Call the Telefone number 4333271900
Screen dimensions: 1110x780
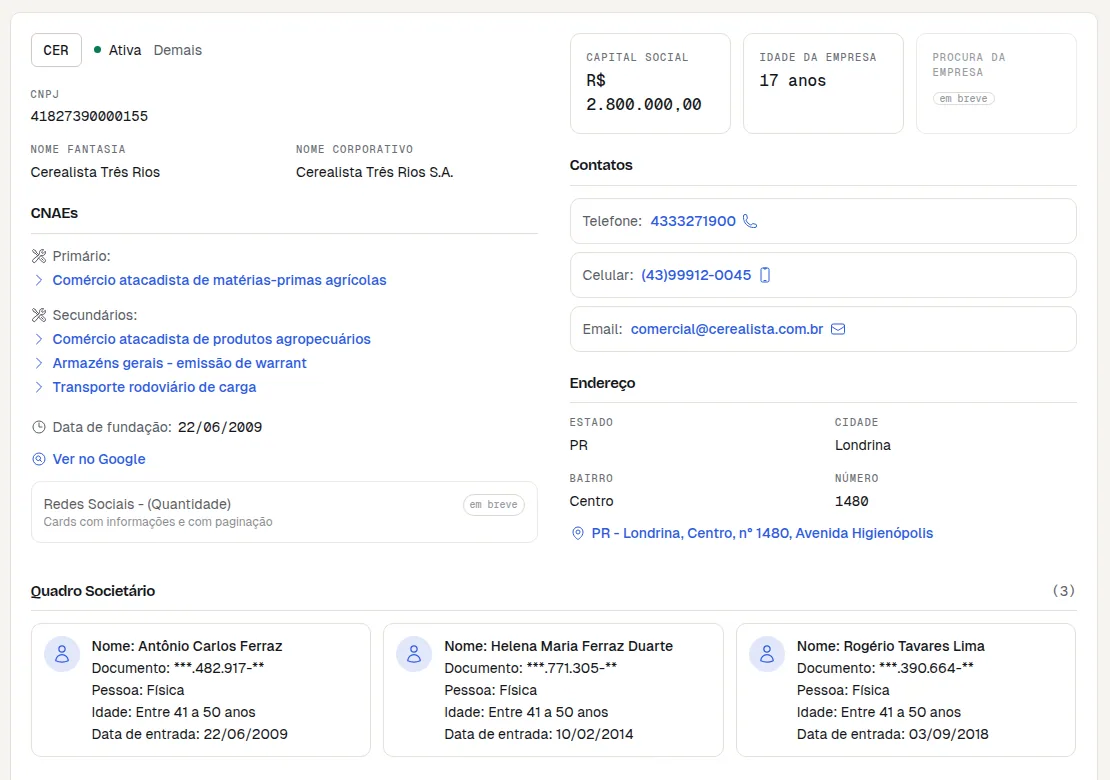coord(693,222)
